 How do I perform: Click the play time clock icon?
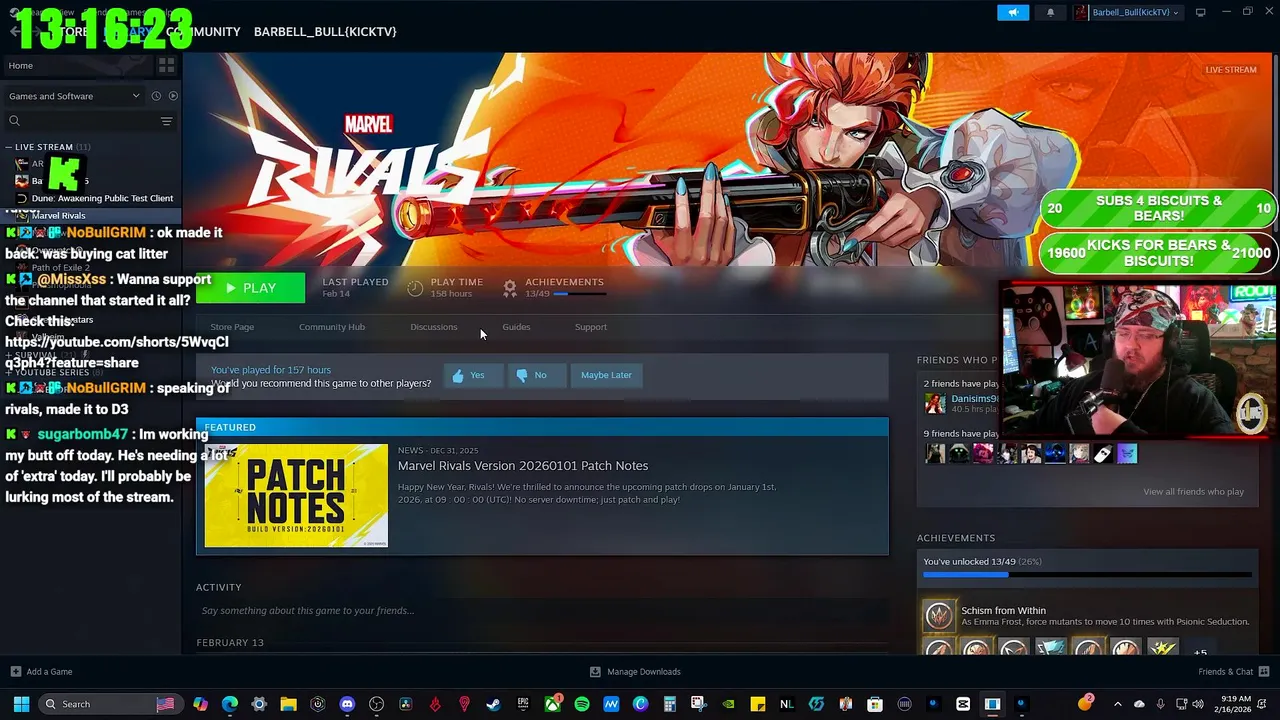click(x=415, y=288)
